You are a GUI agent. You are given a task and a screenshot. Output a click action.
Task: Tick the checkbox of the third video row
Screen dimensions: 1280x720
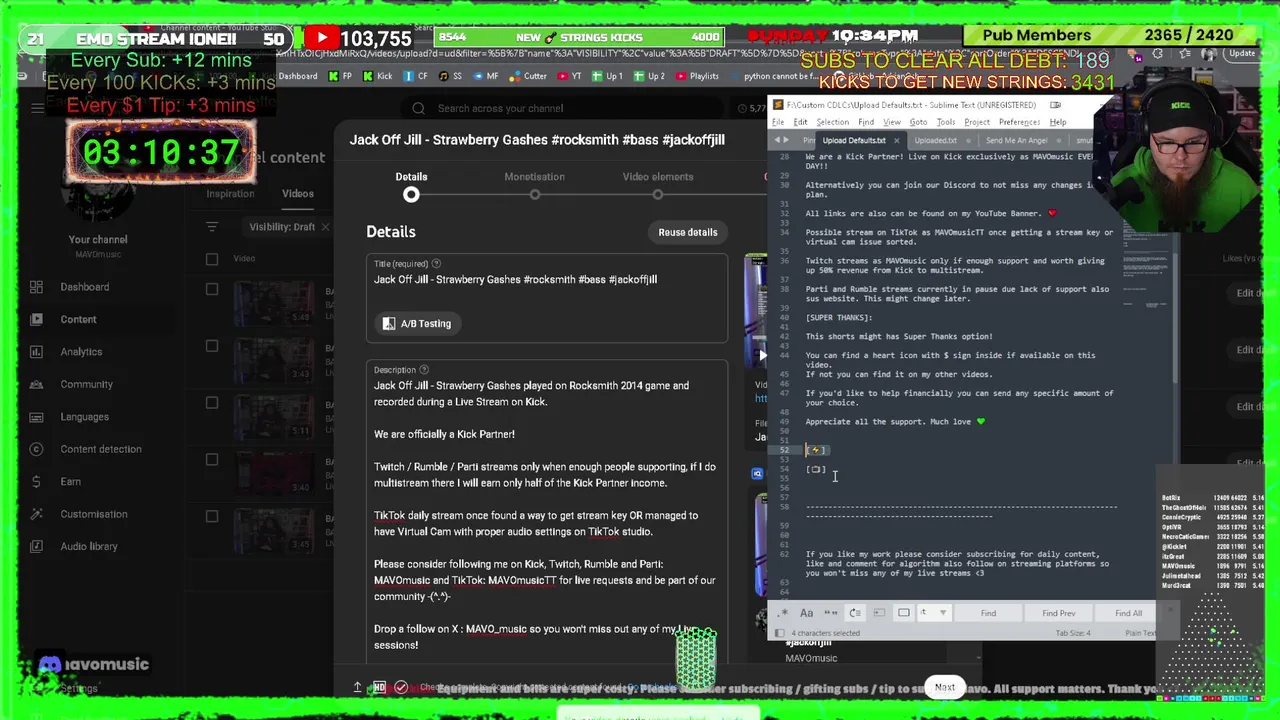click(x=212, y=403)
